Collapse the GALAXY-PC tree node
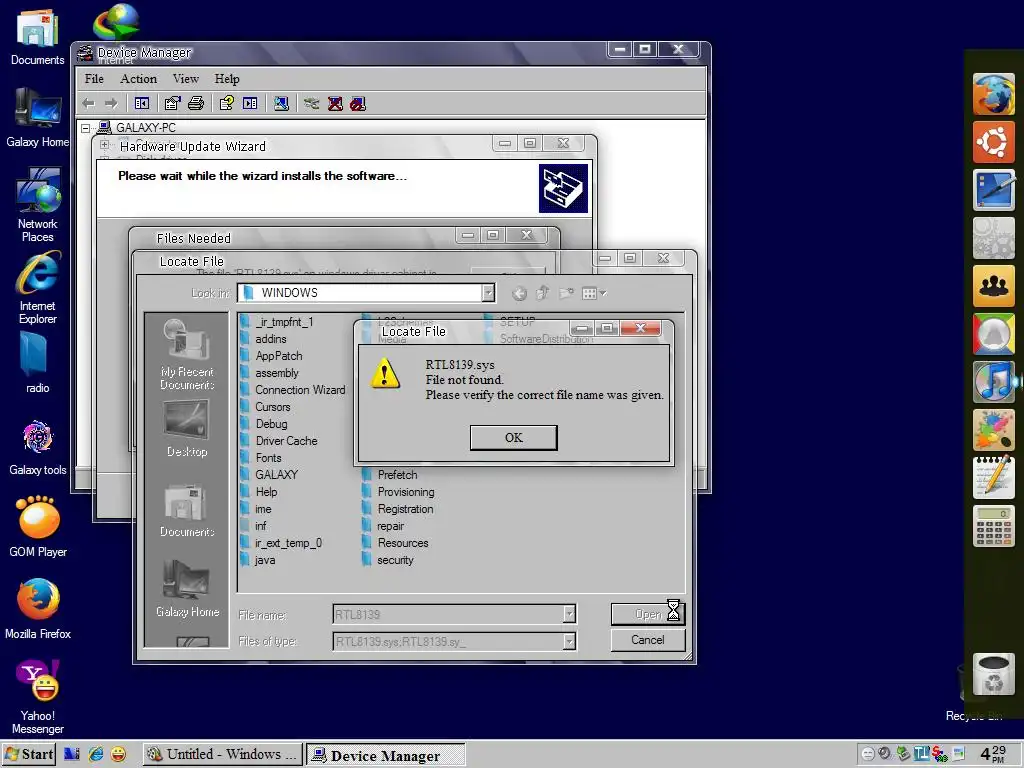 (x=86, y=128)
